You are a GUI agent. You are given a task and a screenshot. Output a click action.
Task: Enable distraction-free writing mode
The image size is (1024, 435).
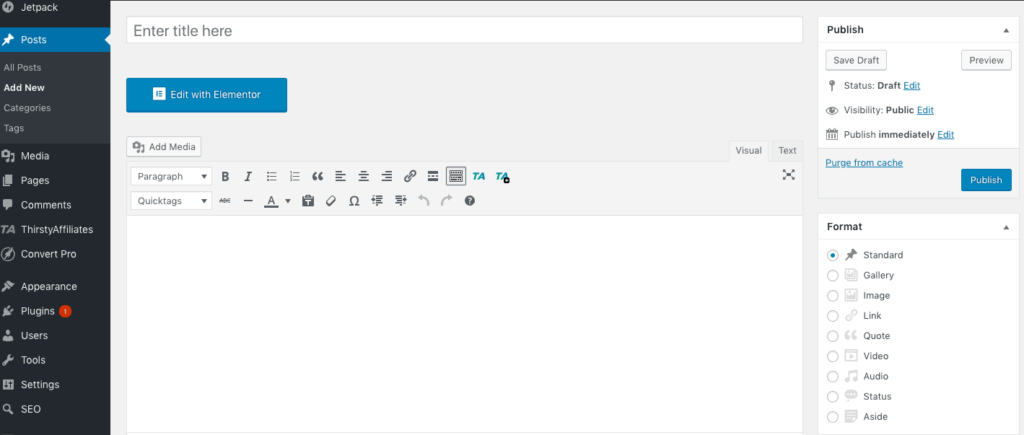789,174
